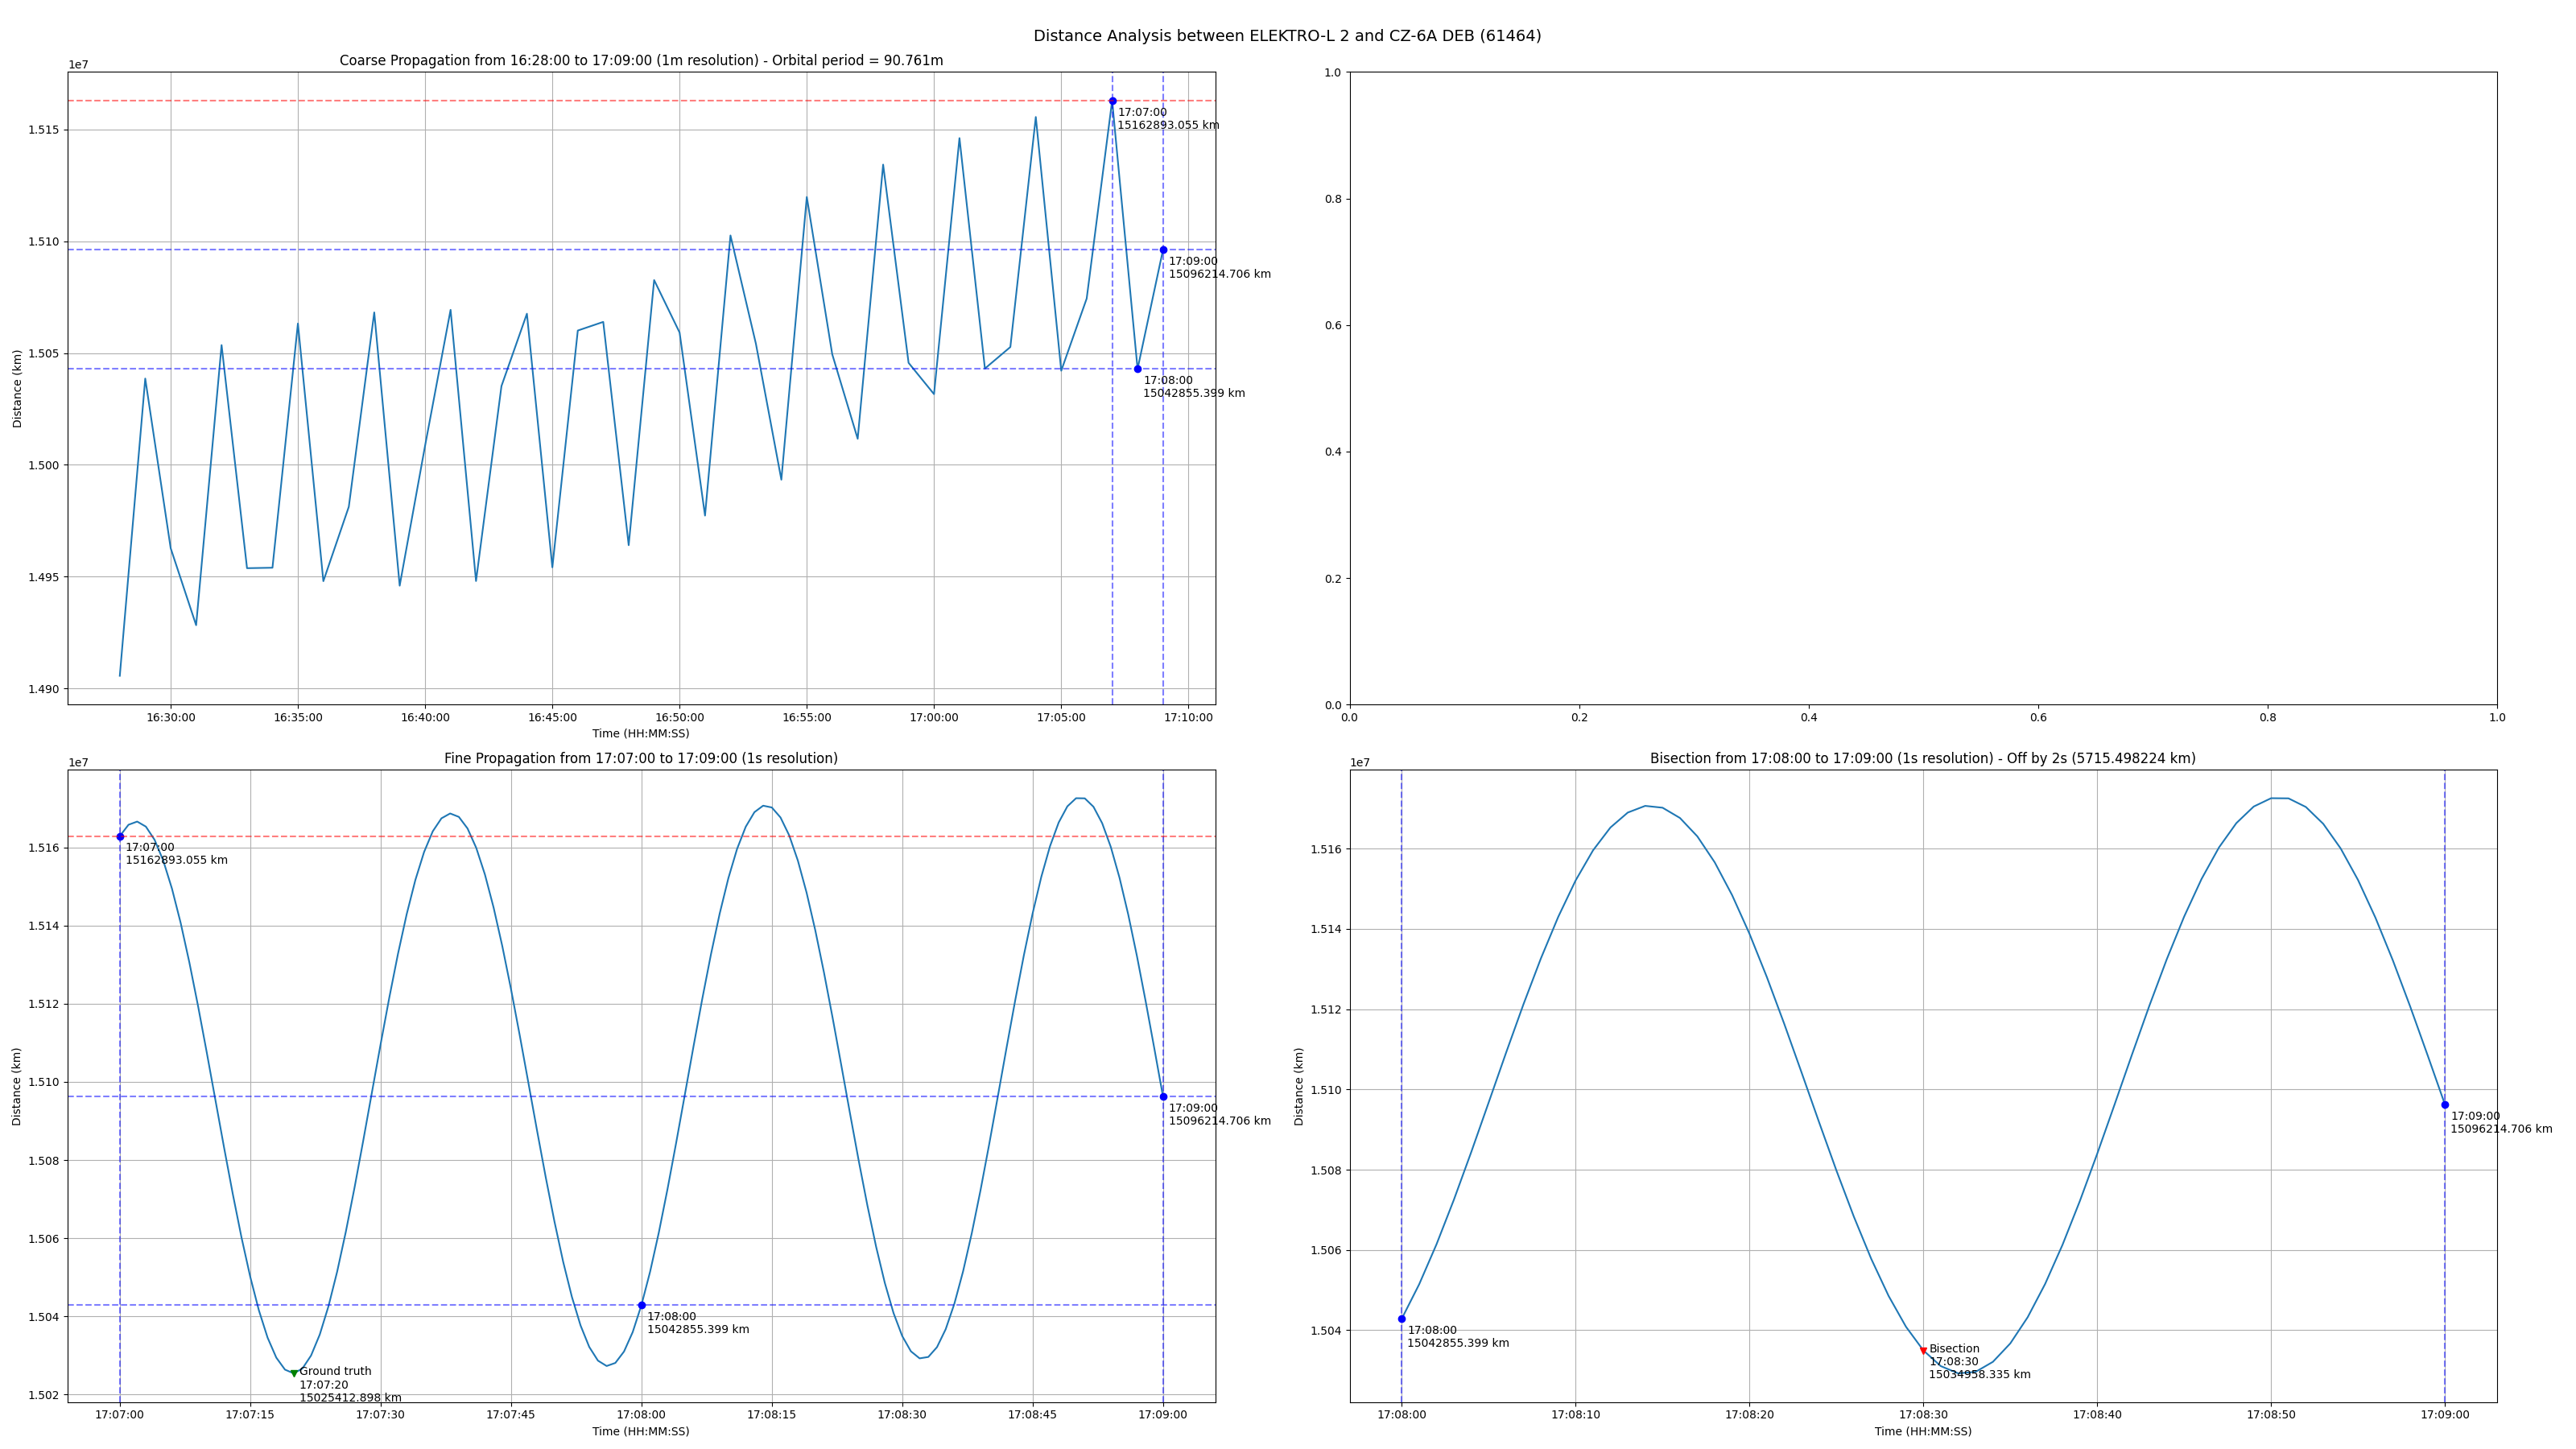The image size is (2576, 1449).
Task: Click the Bisection subplot title
Action: pos(1922,759)
